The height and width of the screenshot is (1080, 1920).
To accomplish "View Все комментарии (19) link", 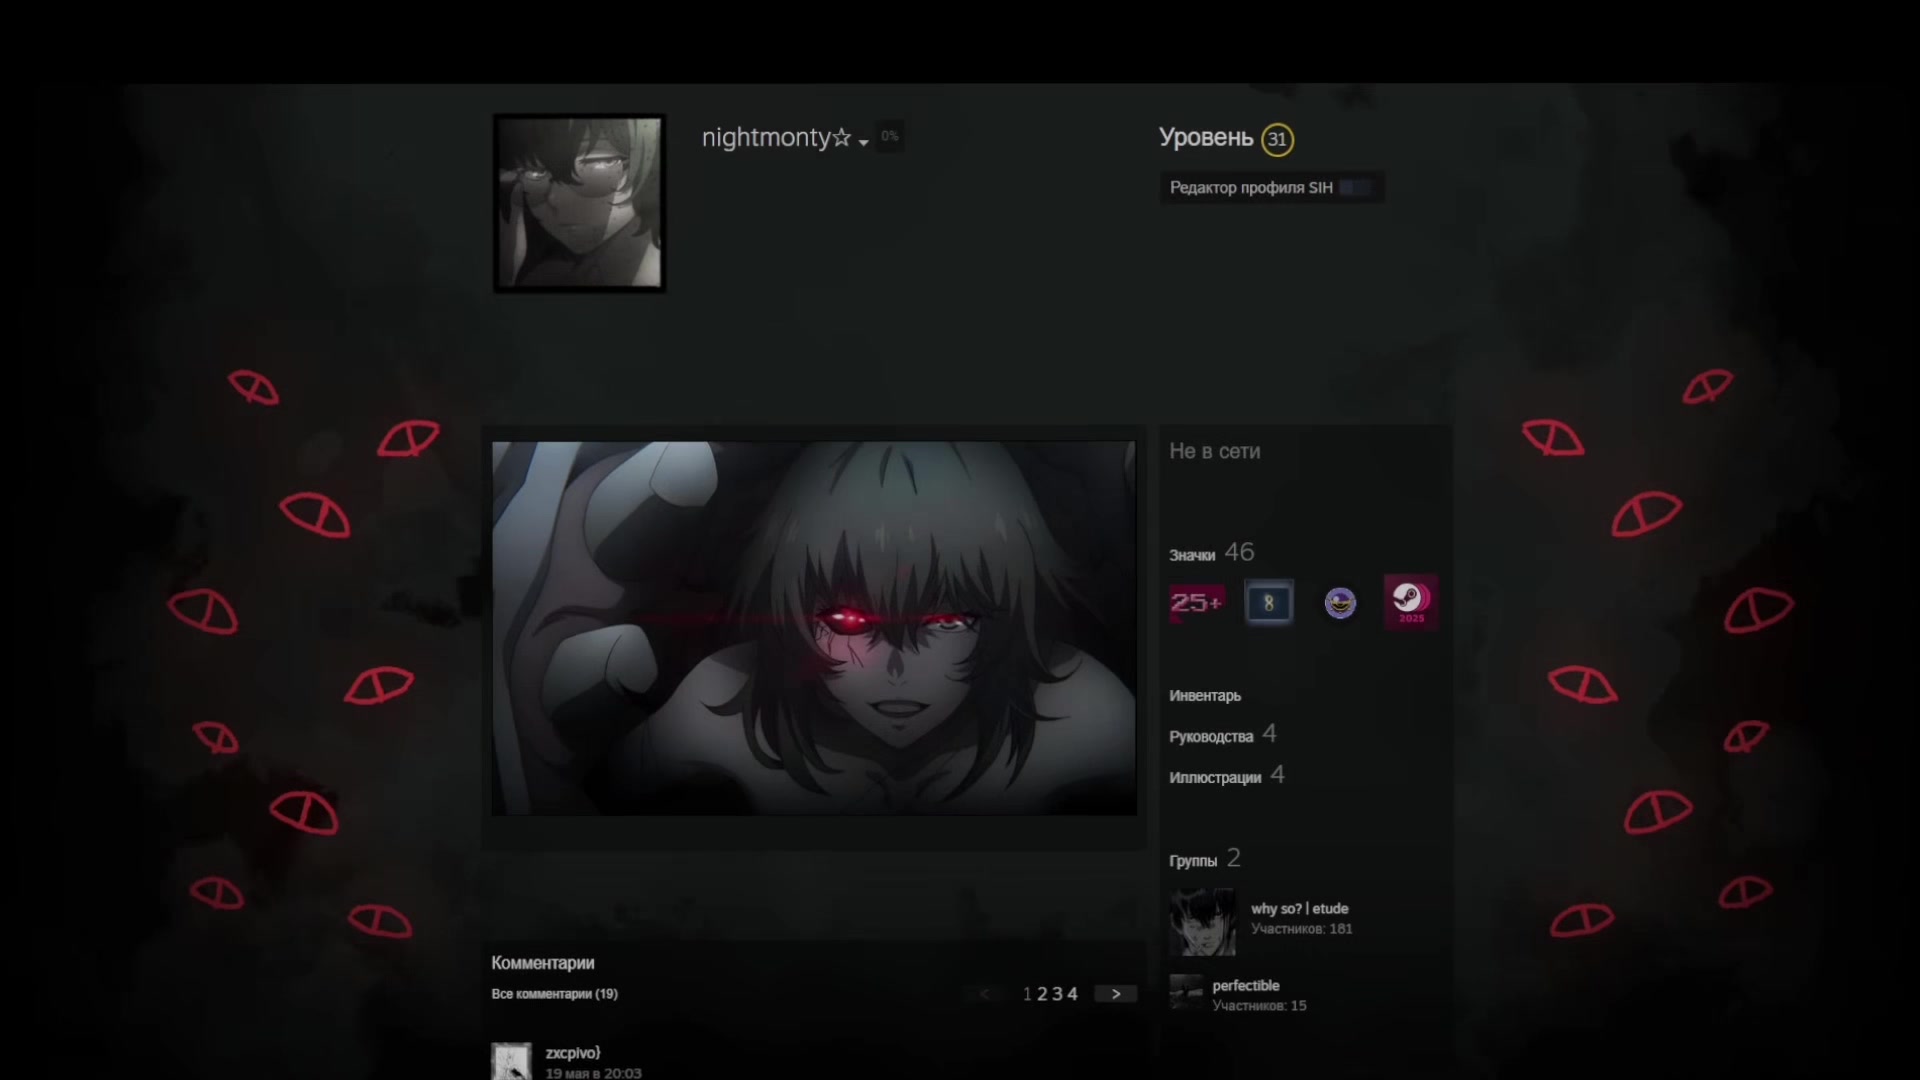I will pyautogui.click(x=554, y=994).
